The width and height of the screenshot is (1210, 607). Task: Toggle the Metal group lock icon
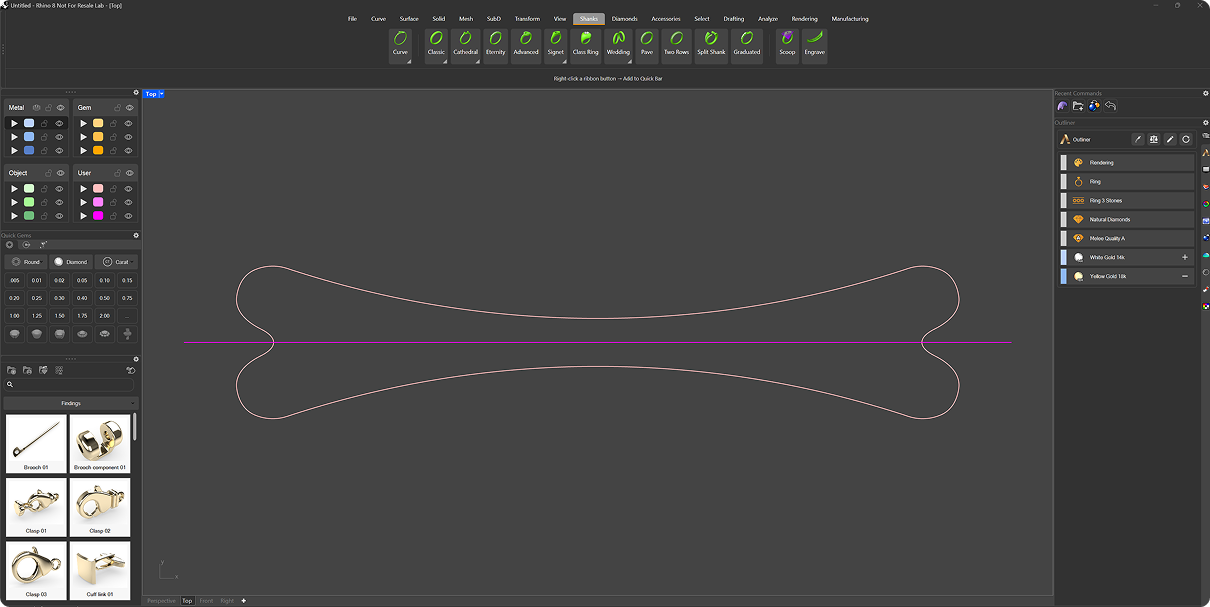click(x=49, y=107)
